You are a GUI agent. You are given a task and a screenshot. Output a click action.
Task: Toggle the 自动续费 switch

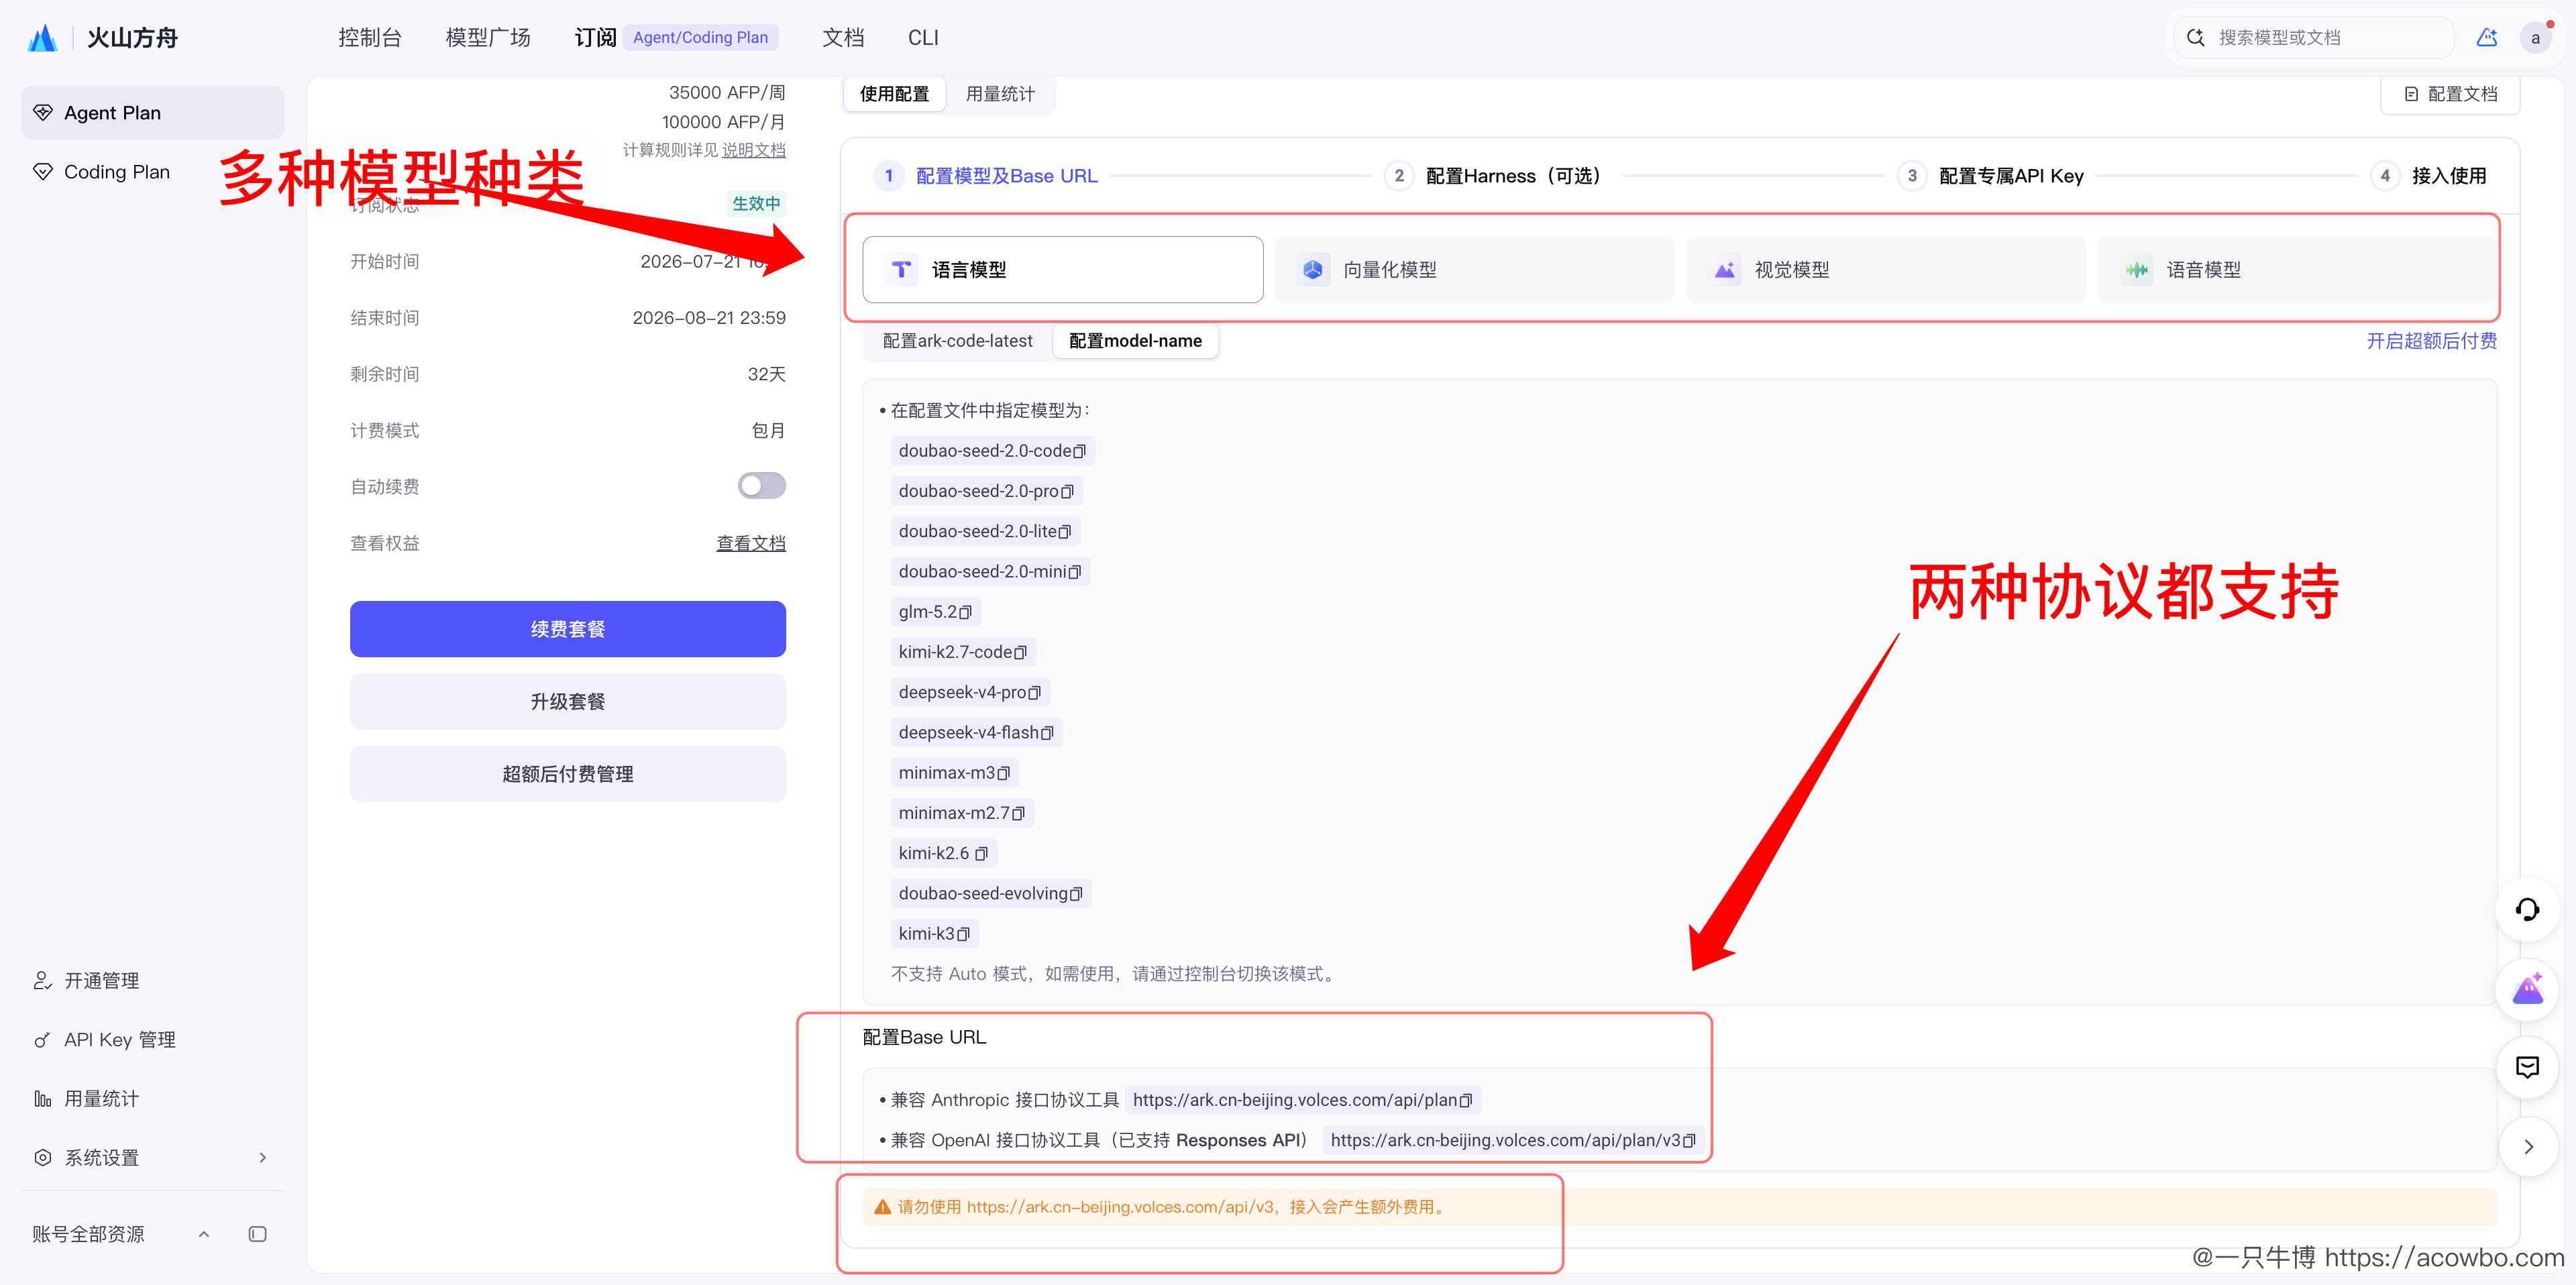click(x=761, y=486)
